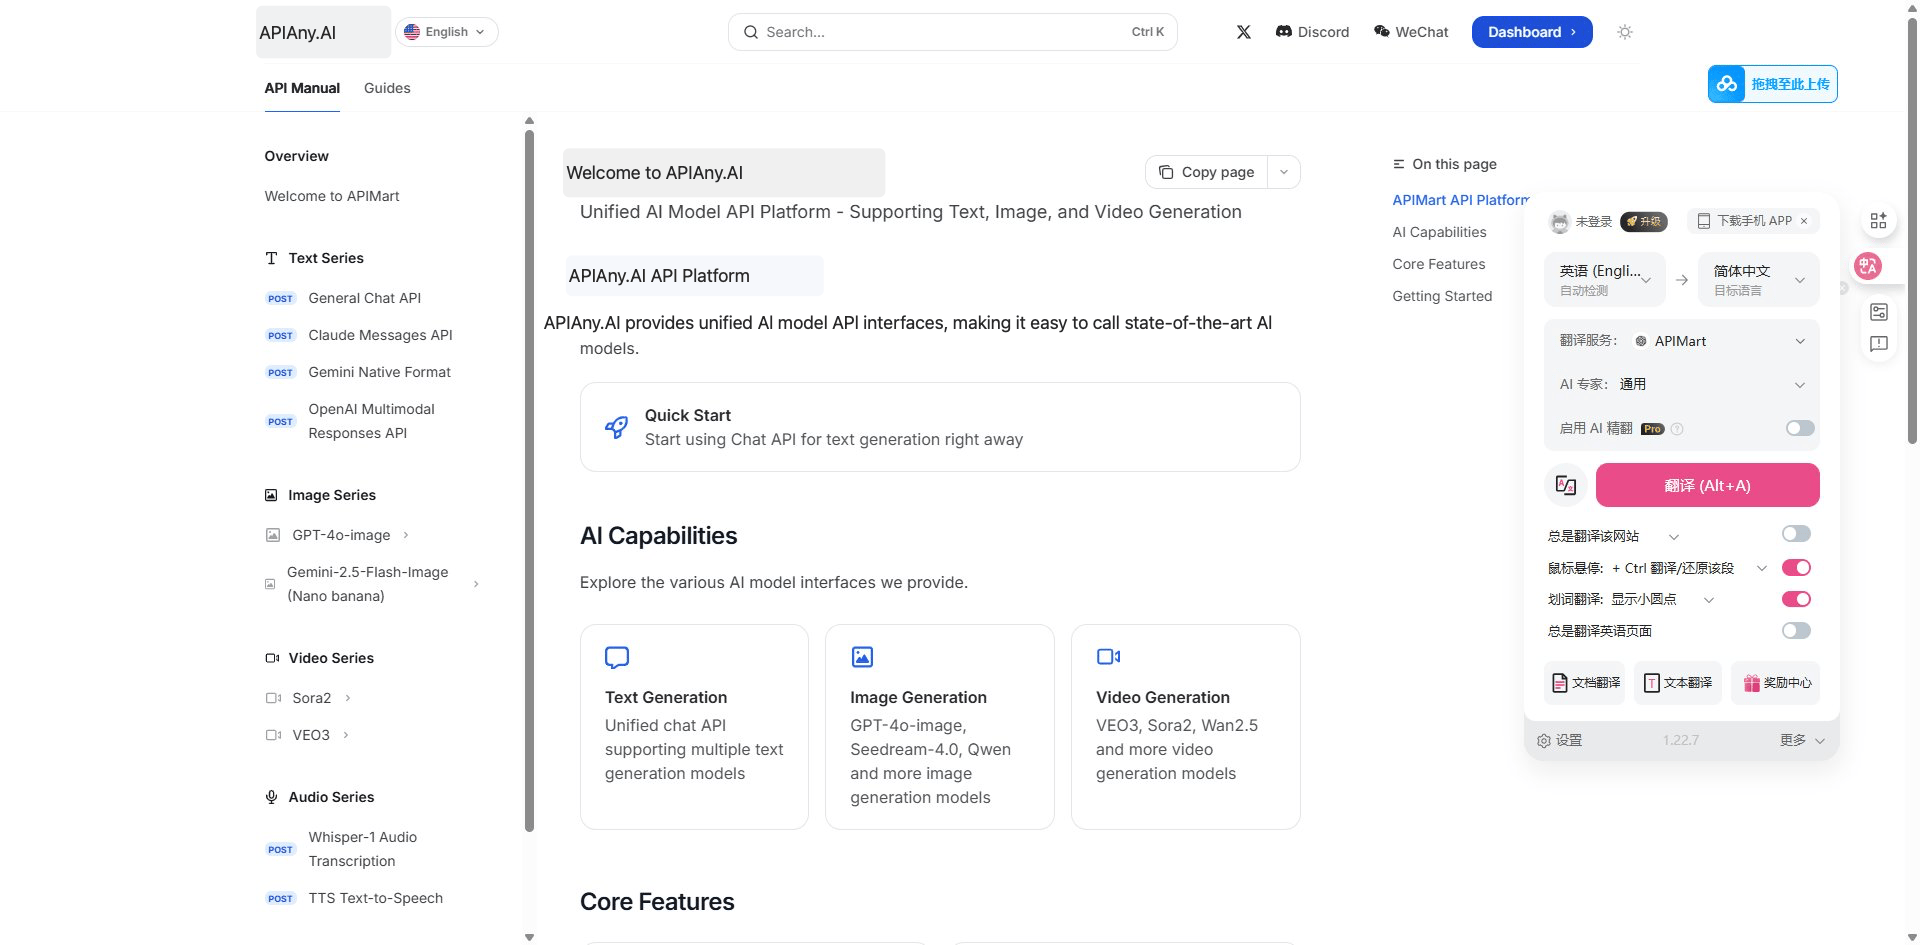
Task: Toggle 启用 AI 精翻 switch
Action: point(1800,428)
